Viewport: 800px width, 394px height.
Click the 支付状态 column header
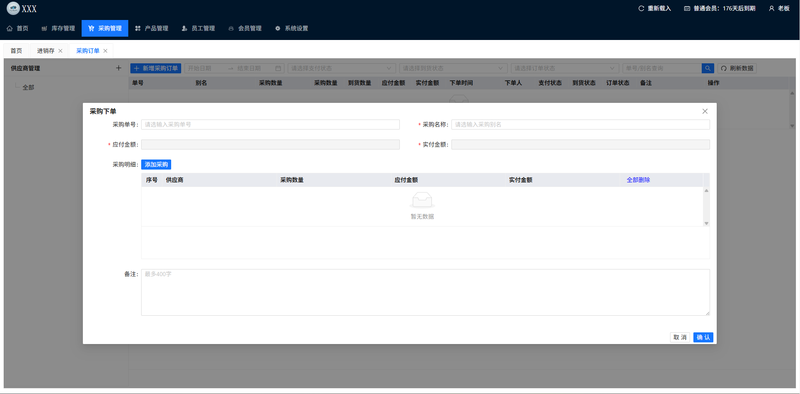550,83
